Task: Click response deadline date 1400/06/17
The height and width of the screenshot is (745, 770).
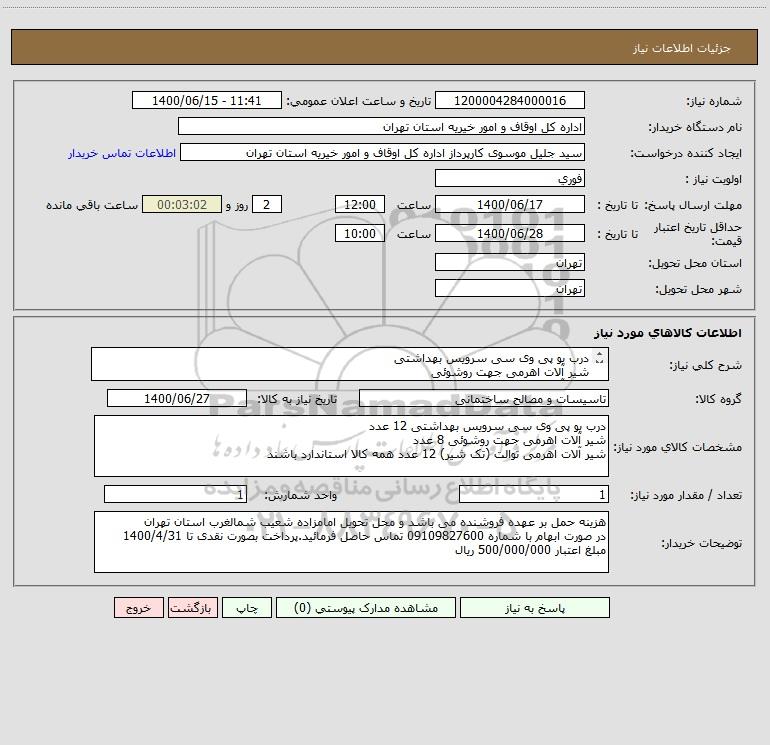Action: pyautogui.click(x=510, y=204)
